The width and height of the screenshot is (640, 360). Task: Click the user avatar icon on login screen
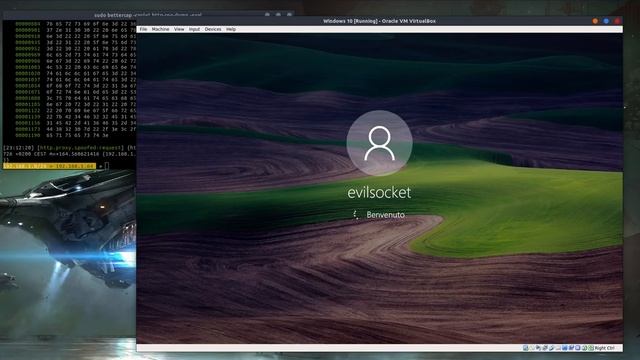(x=379, y=143)
